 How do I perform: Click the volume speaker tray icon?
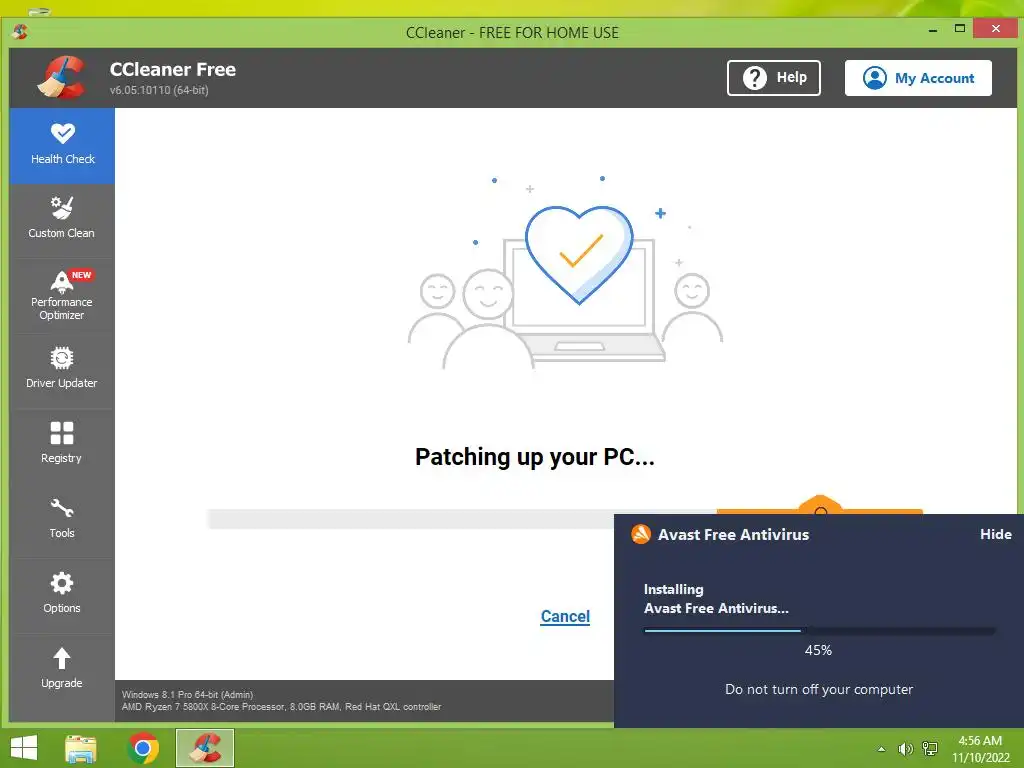[905, 749]
